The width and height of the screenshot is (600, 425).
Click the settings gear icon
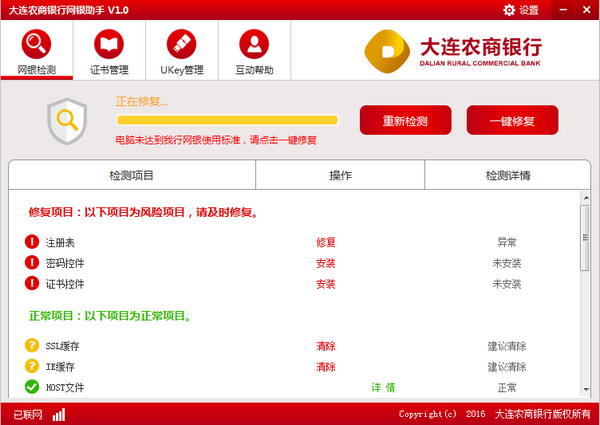tap(509, 10)
